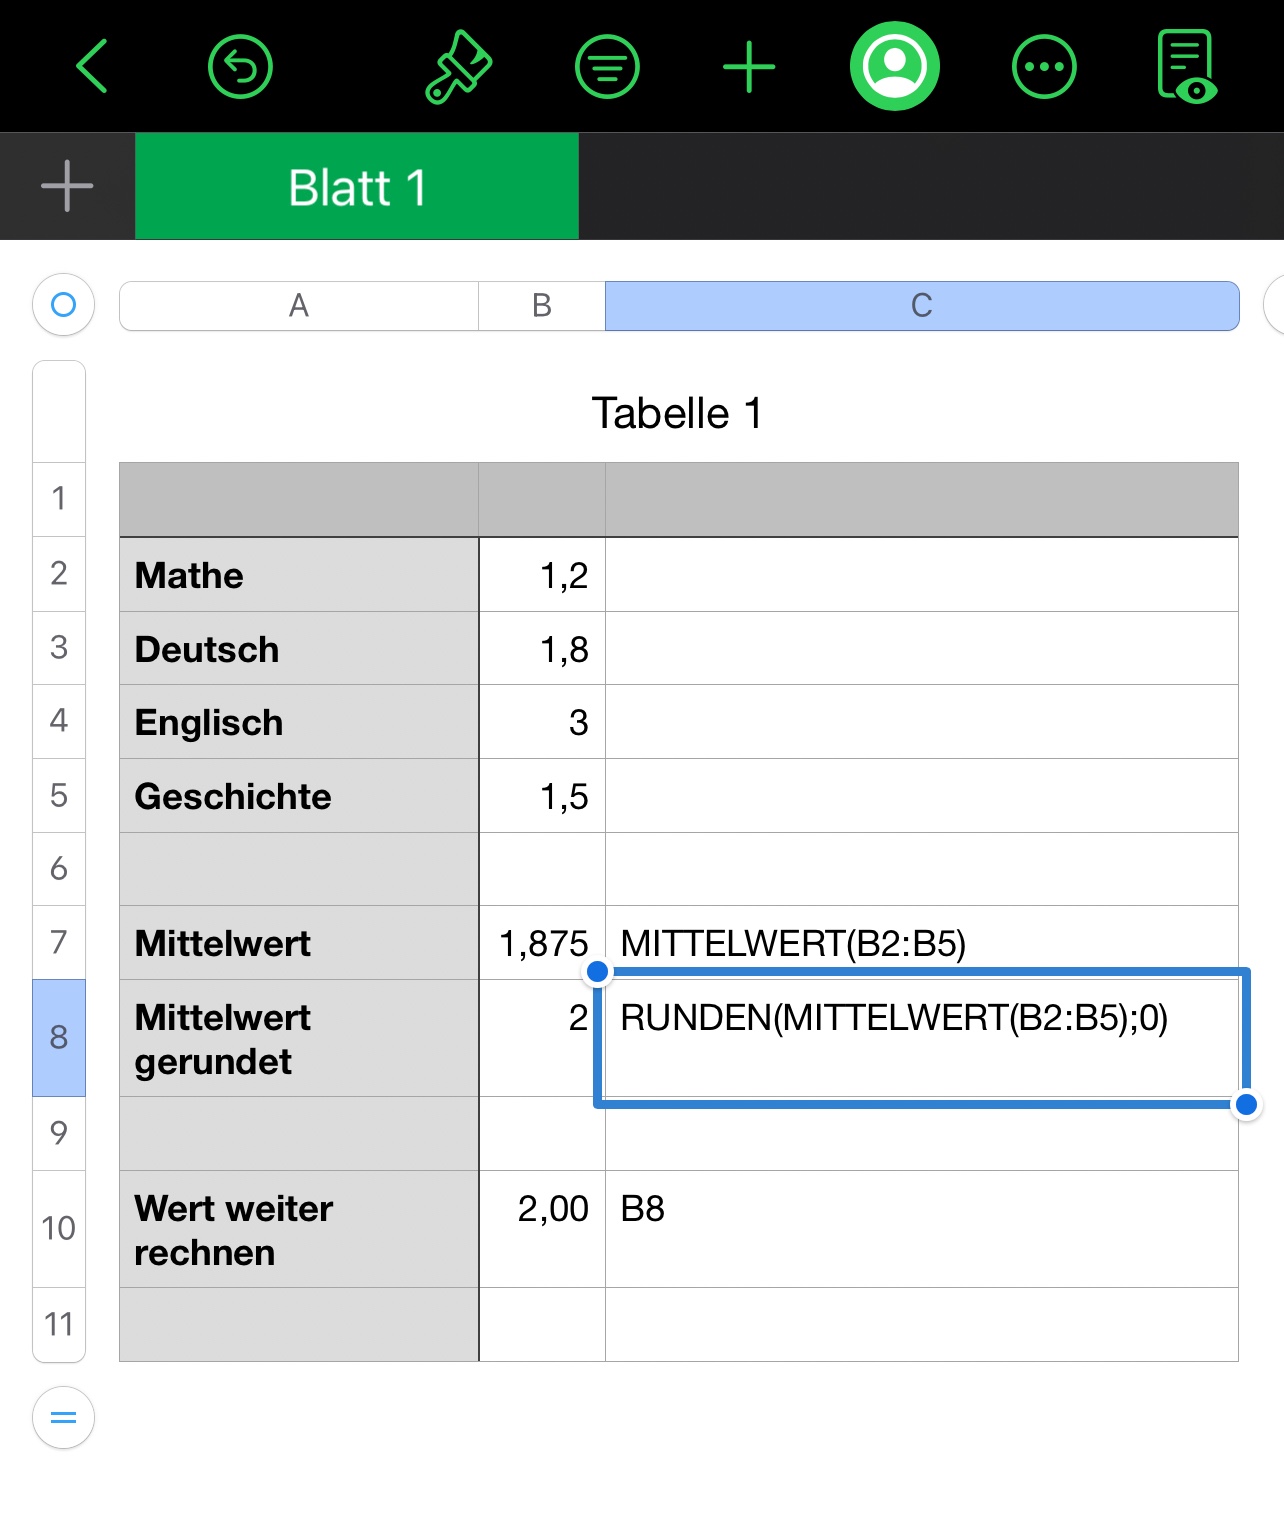Open the sort and filter organizer
The height and width of the screenshot is (1524, 1284).
pos(607,67)
